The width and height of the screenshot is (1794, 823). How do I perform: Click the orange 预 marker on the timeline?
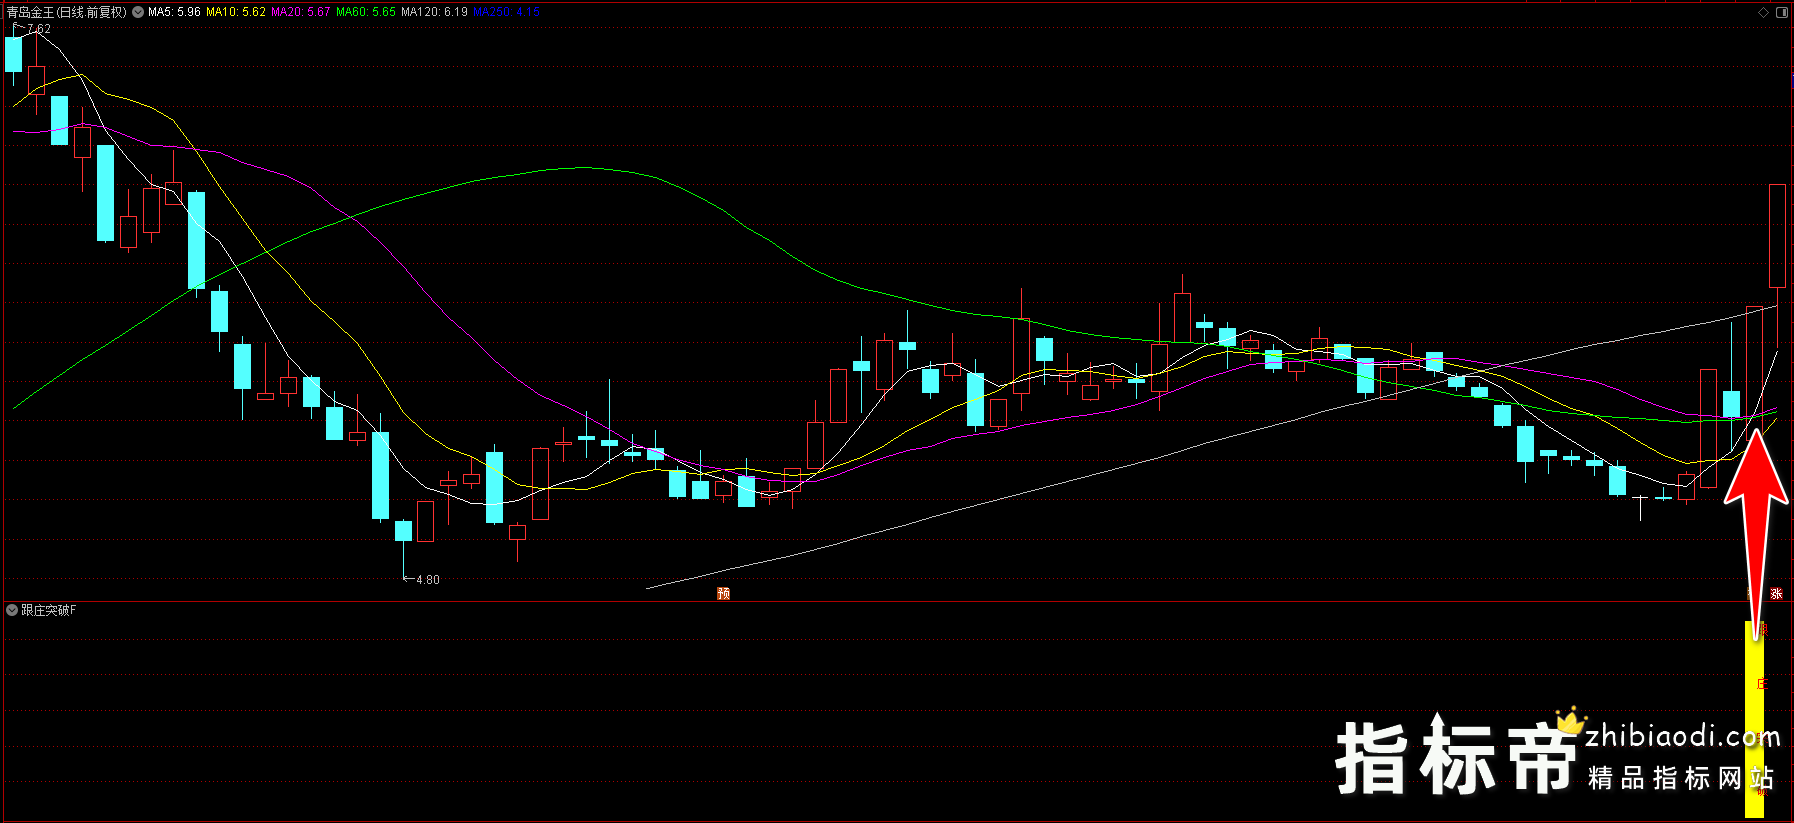(x=724, y=593)
